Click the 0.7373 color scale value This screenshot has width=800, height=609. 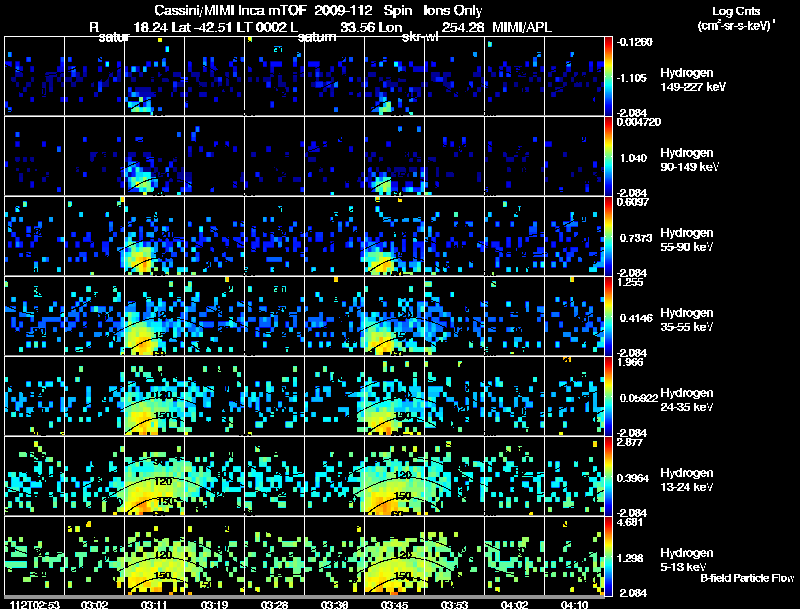tap(636, 238)
